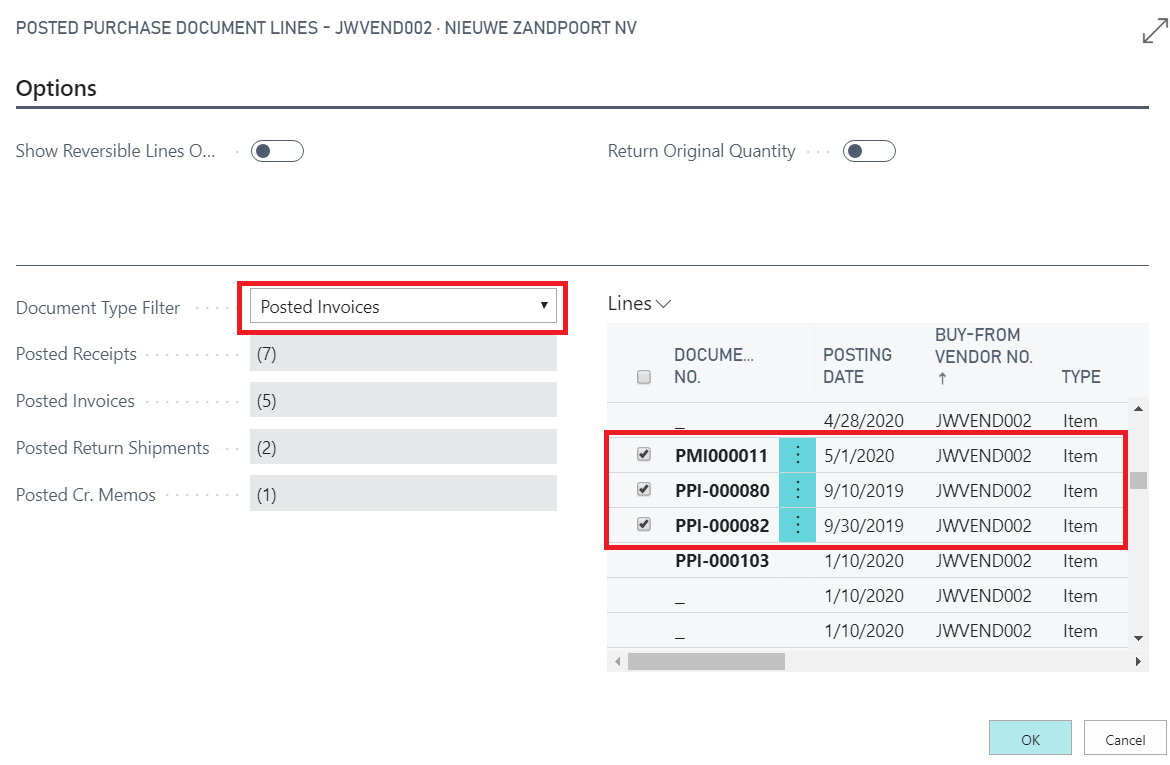Open row menu for PPI-000082
The width and height of the screenshot is (1170, 765).
pyautogui.click(x=797, y=525)
